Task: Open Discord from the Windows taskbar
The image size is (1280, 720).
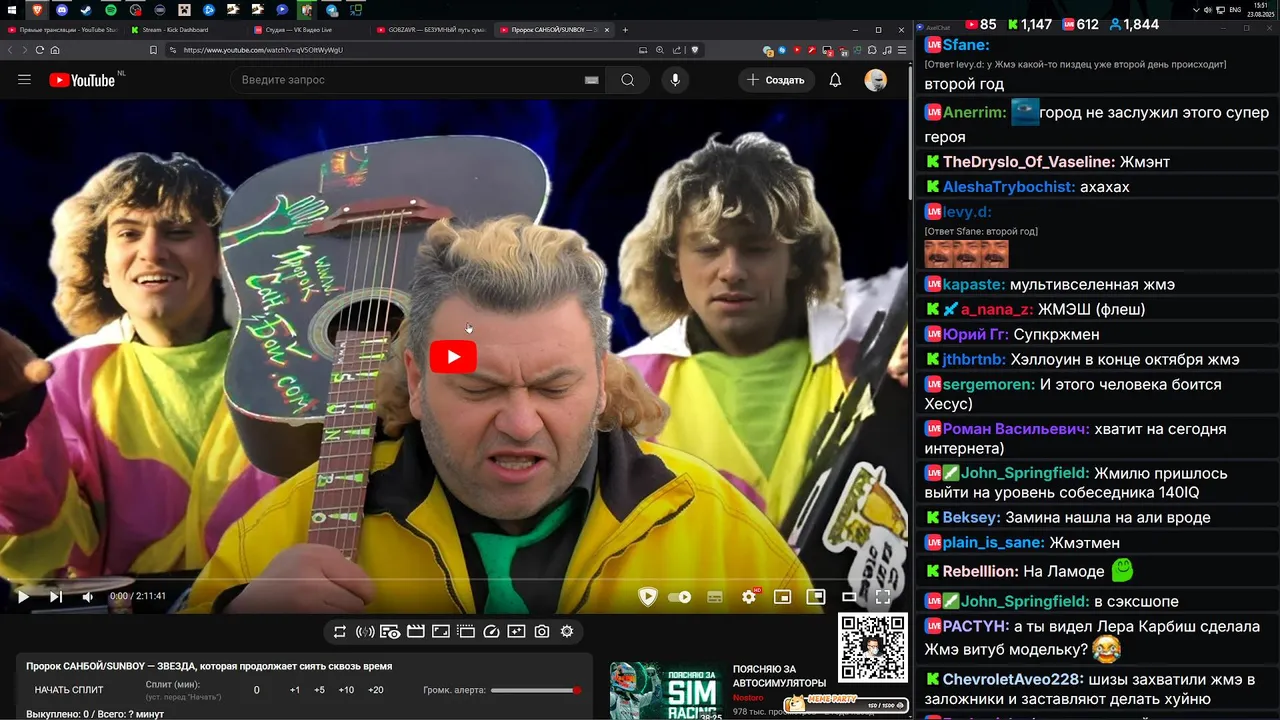Action: 62,9
